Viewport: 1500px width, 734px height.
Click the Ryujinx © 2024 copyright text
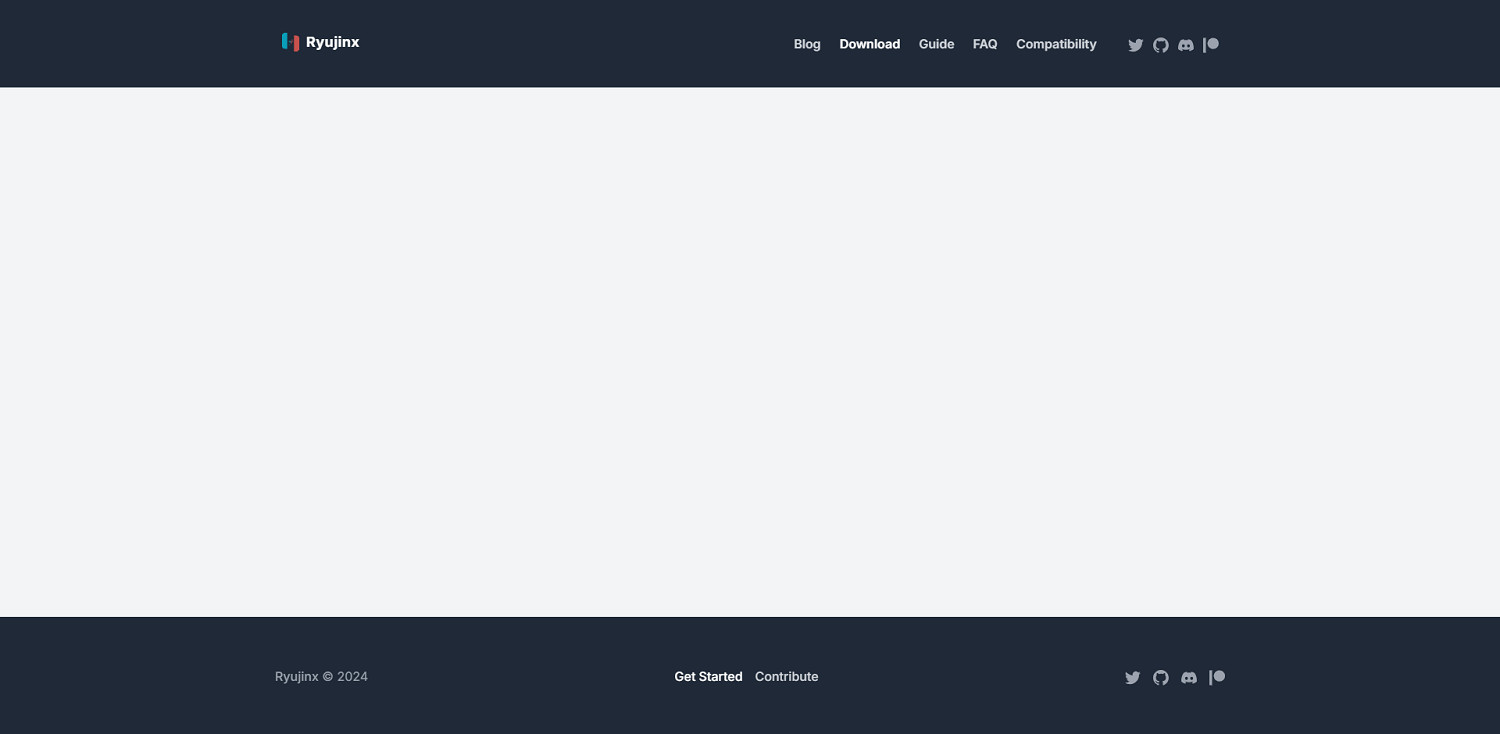(x=321, y=677)
